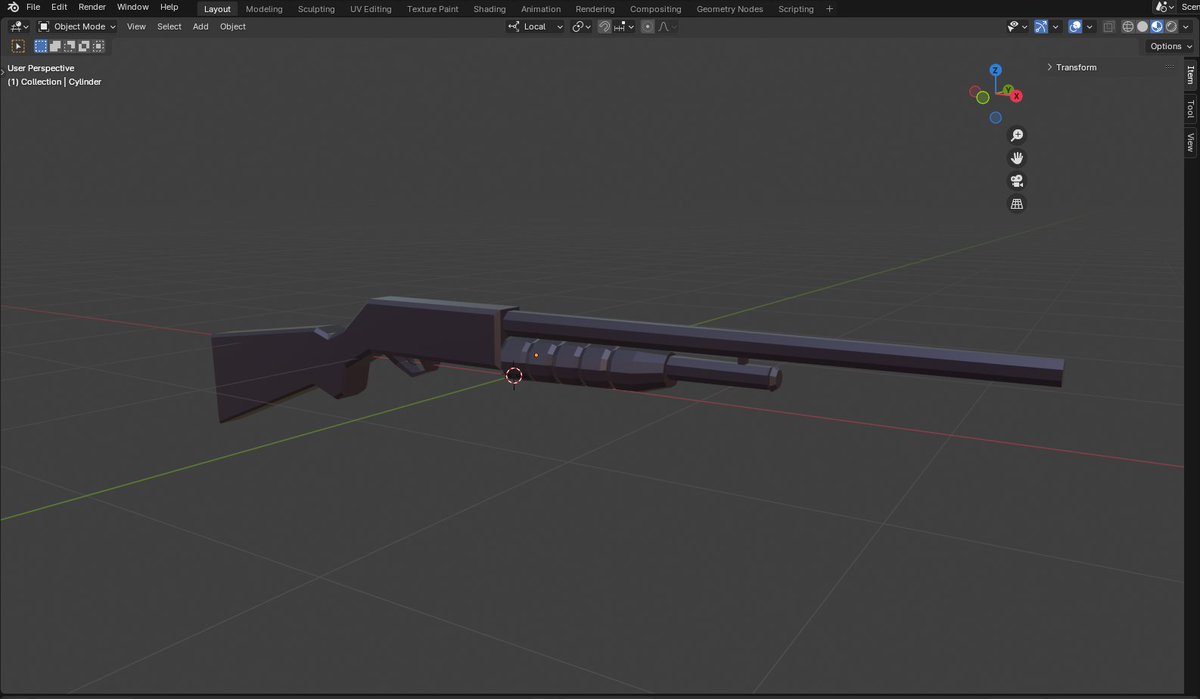Select the View sidebar tab
1200x699 pixels.
point(1190,143)
